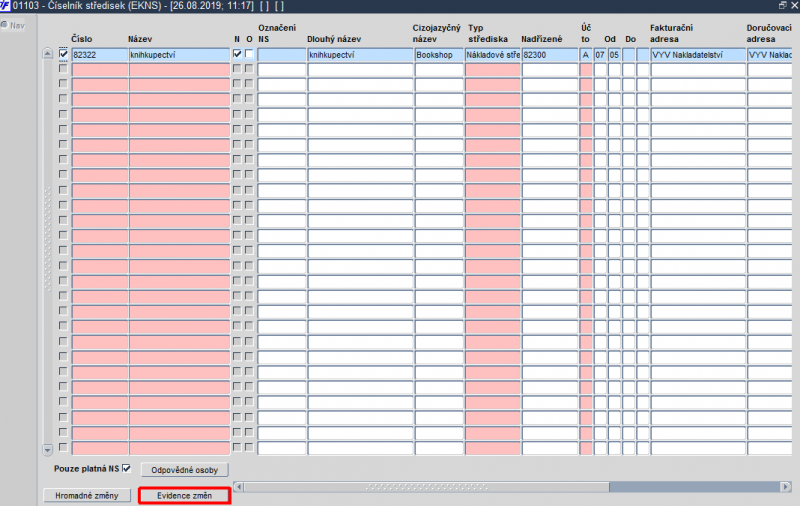Click the Typ střediska column header
The height and width of the screenshot is (506, 800).
[488, 33]
